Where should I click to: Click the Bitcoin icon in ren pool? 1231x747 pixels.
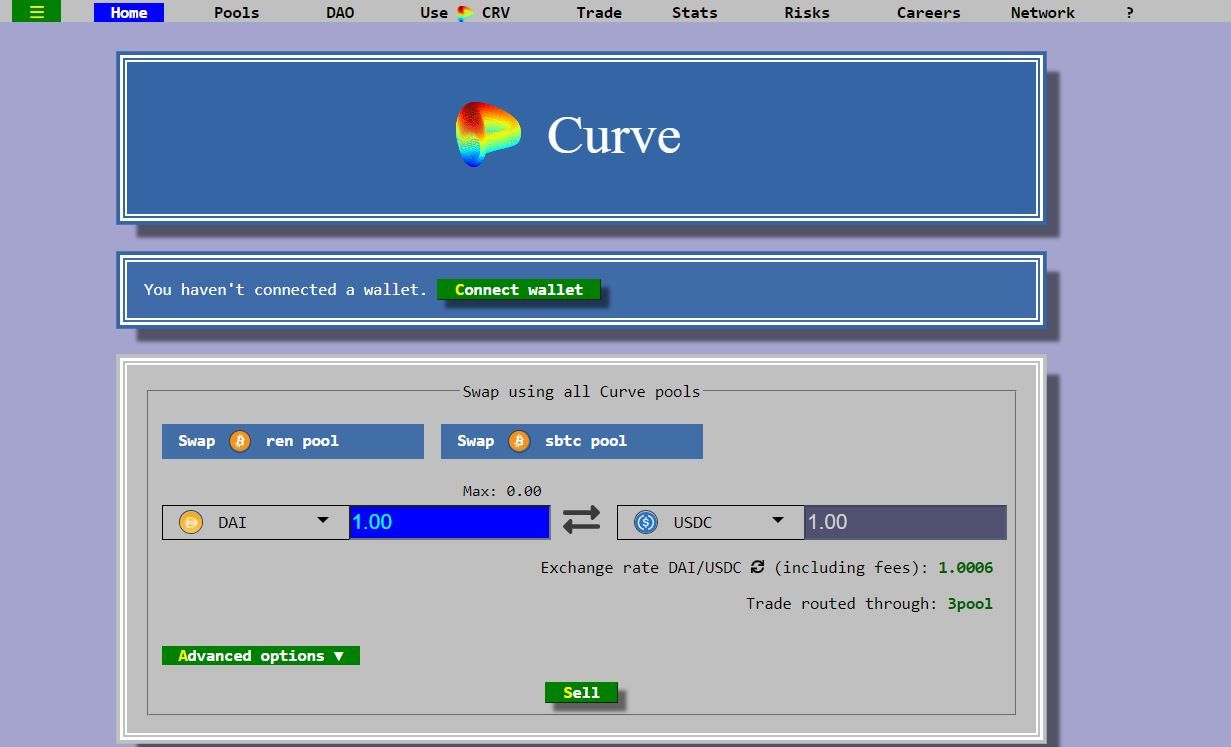[240, 441]
